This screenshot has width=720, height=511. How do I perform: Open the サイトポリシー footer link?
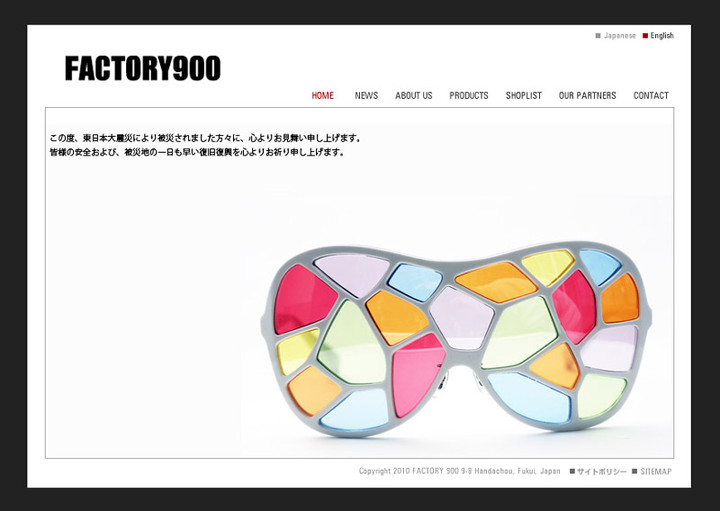click(601, 471)
